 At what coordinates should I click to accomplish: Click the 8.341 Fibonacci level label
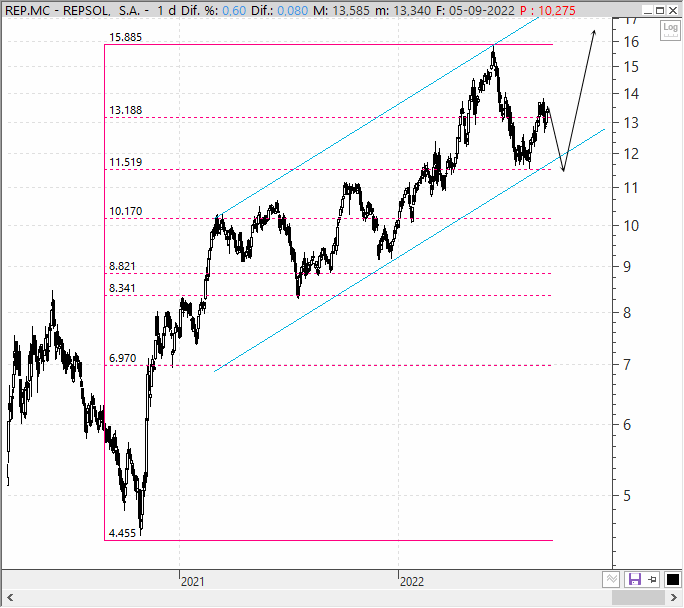122,288
